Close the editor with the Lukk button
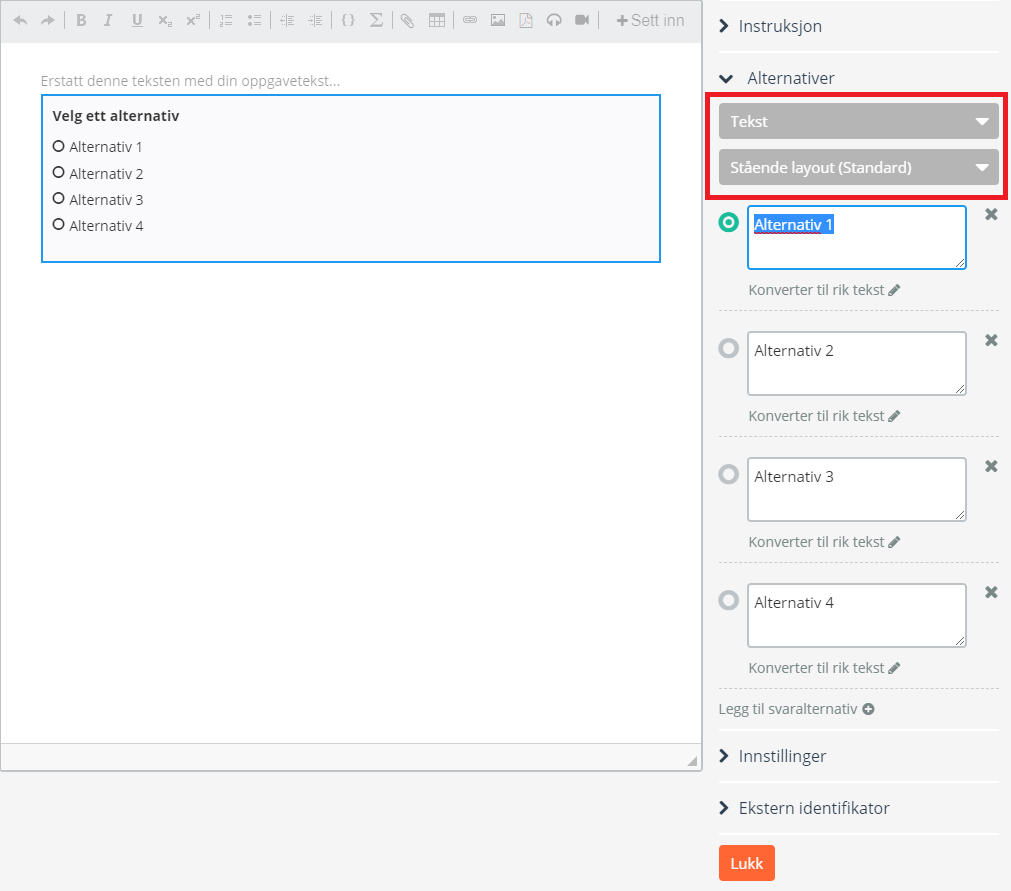Screen dimensions: 1011x891 click(x=747, y=863)
